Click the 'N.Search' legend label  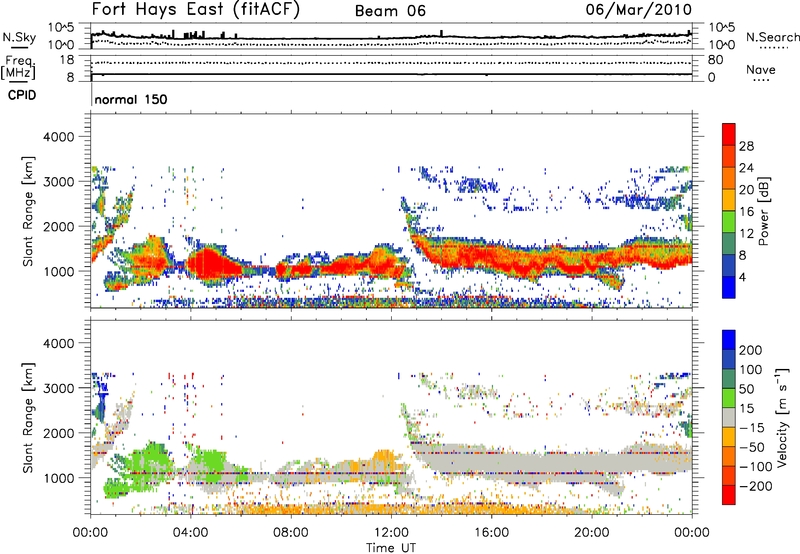(x=772, y=37)
